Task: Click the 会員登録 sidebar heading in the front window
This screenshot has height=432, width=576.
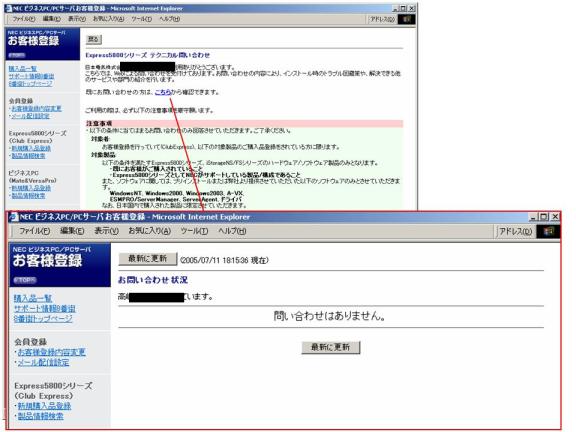Action: coord(30,342)
